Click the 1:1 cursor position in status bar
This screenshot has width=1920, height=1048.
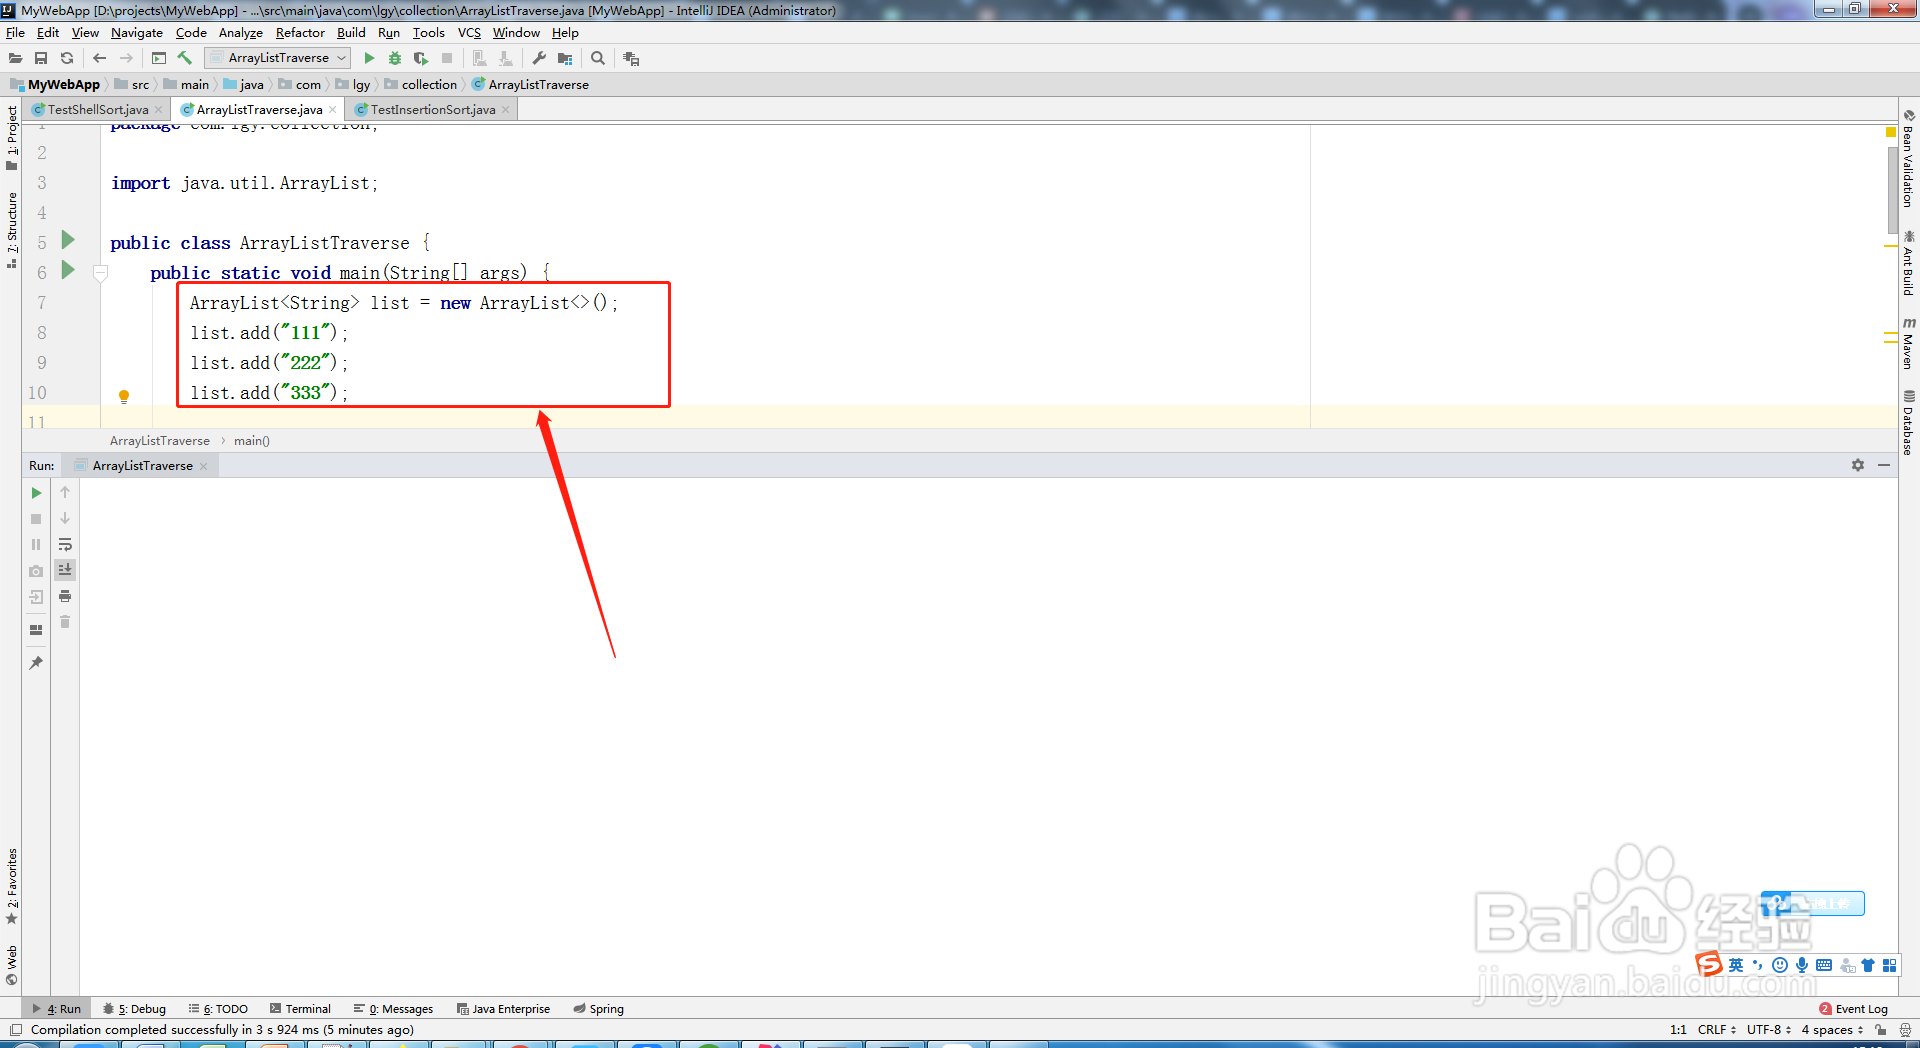click(x=1678, y=1030)
